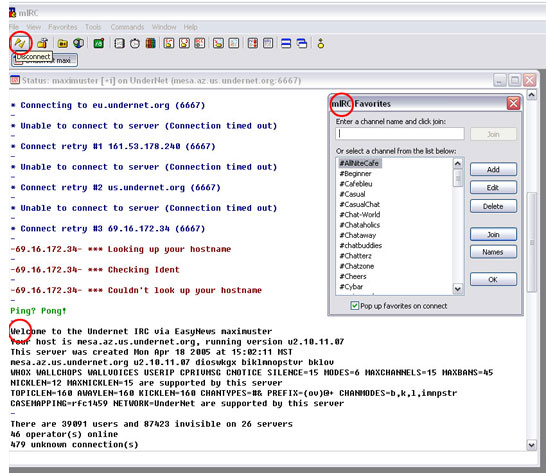Select #CasualChat in the channel list
Image resolution: width=546 pixels, height=473 pixels.
[360, 204]
